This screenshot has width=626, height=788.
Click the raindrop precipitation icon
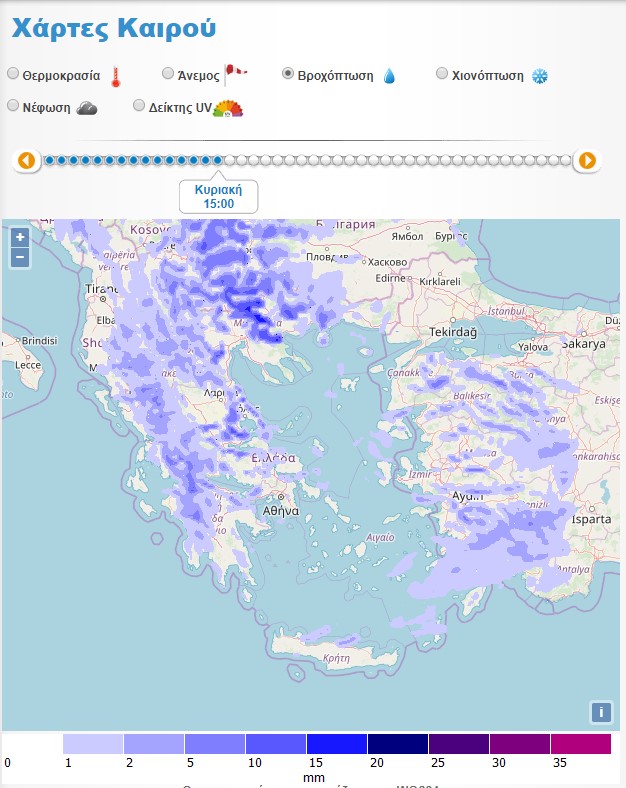tap(389, 76)
